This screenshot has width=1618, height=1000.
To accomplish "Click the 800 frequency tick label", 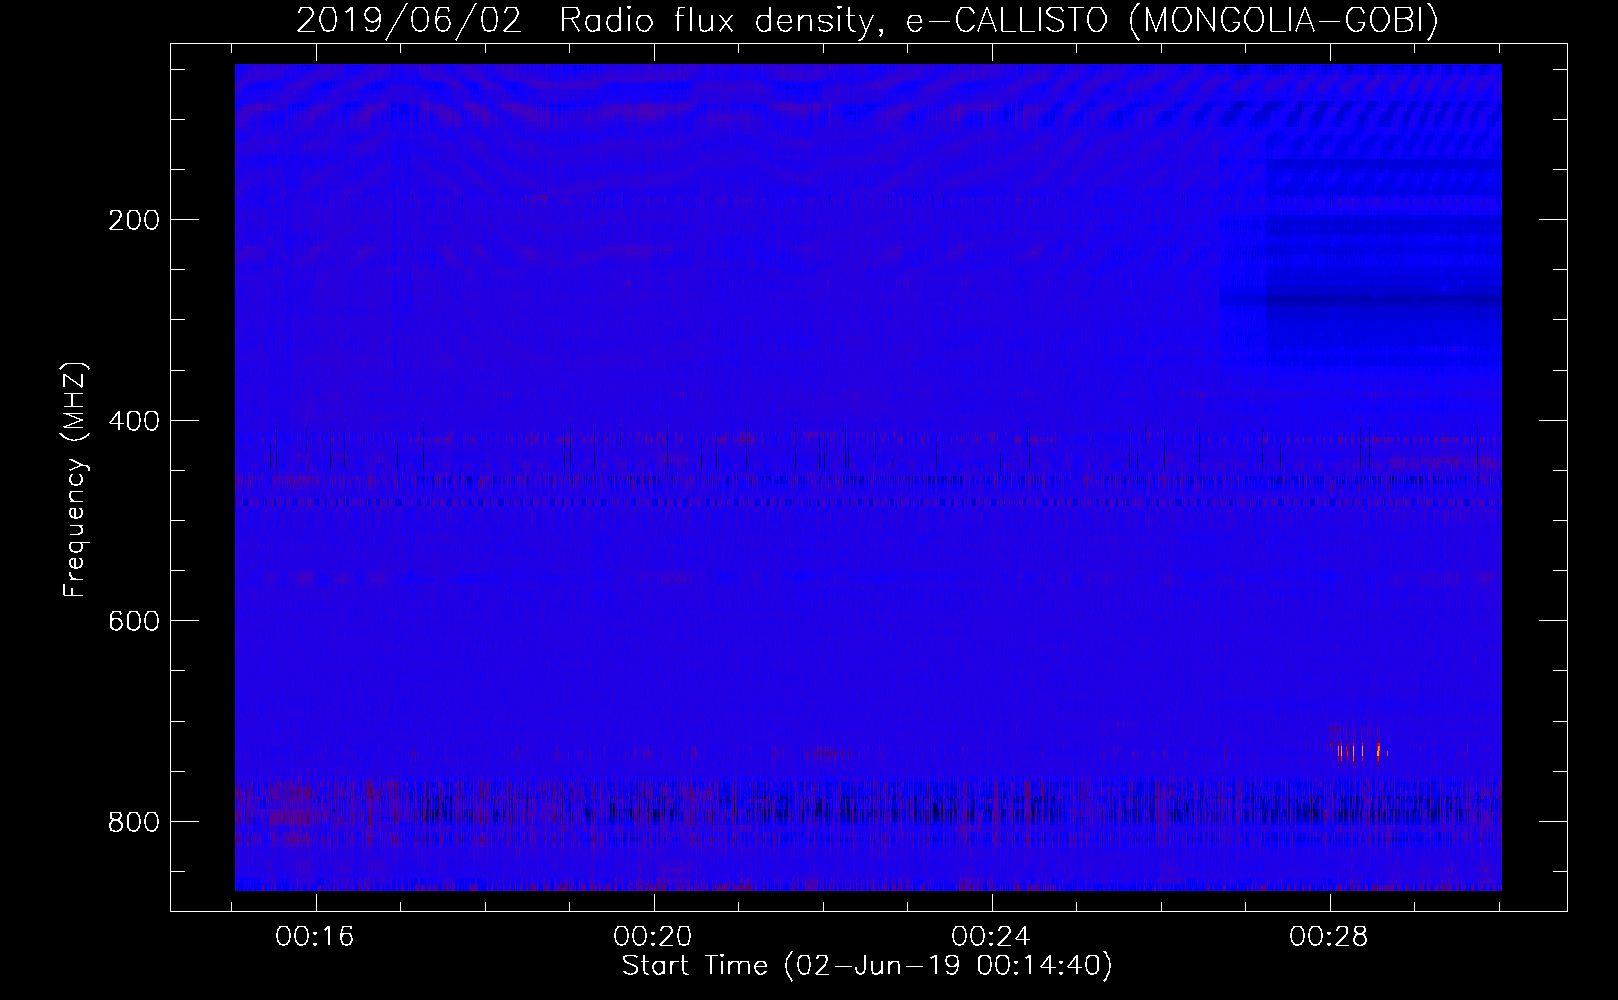I will coord(133,822).
